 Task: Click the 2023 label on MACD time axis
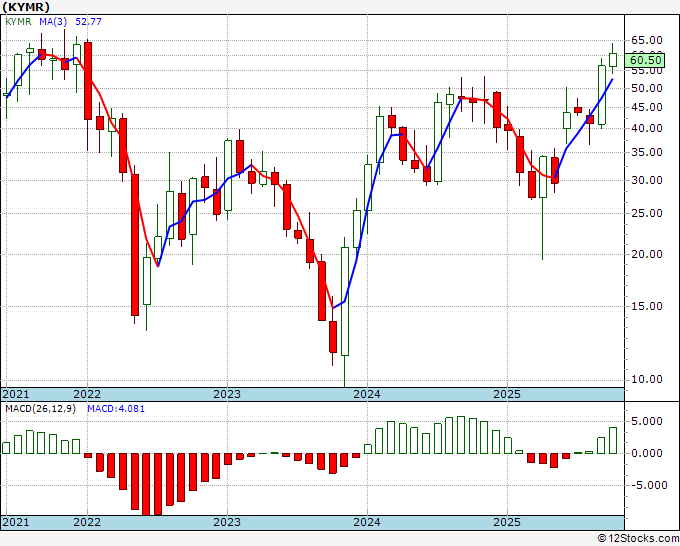pyautogui.click(x=227, y=522)
